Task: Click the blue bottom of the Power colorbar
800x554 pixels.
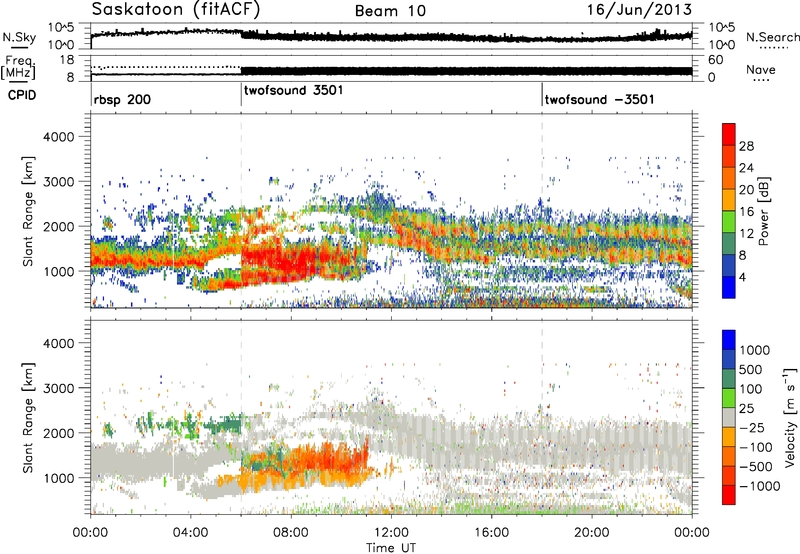Action: pos(729,287)
